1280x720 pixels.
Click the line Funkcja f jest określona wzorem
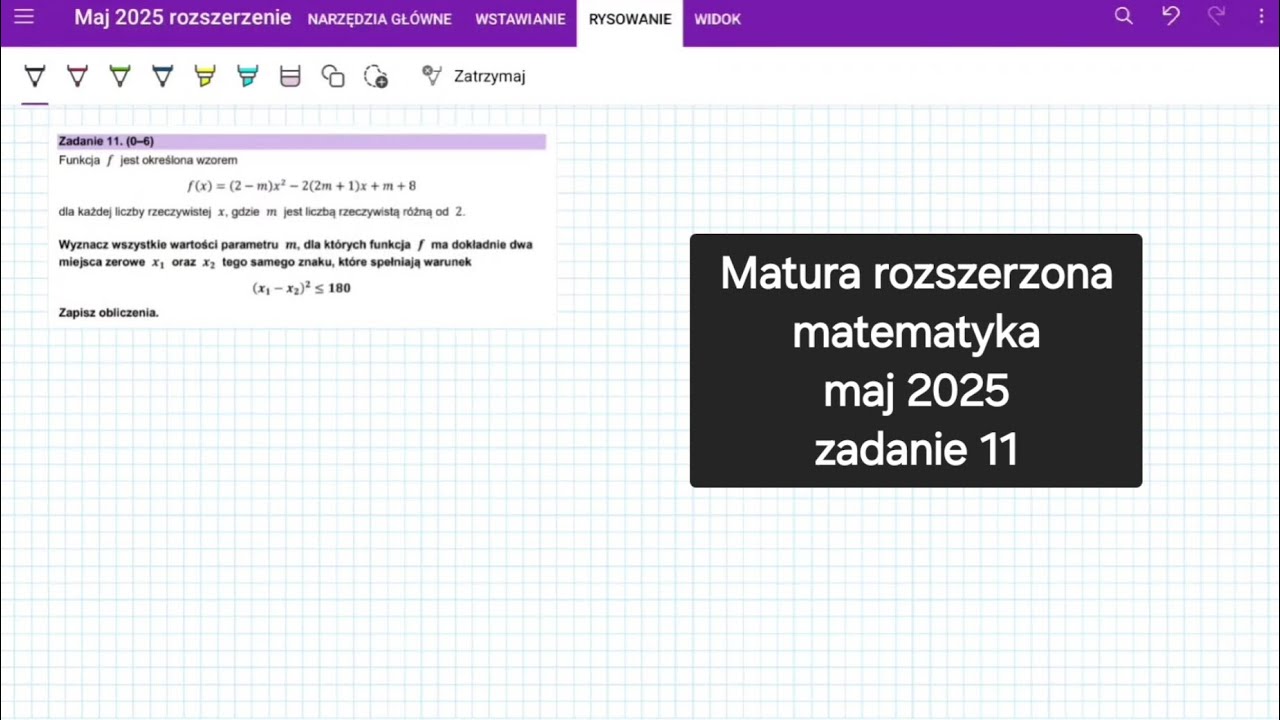[x=148, y=160]
